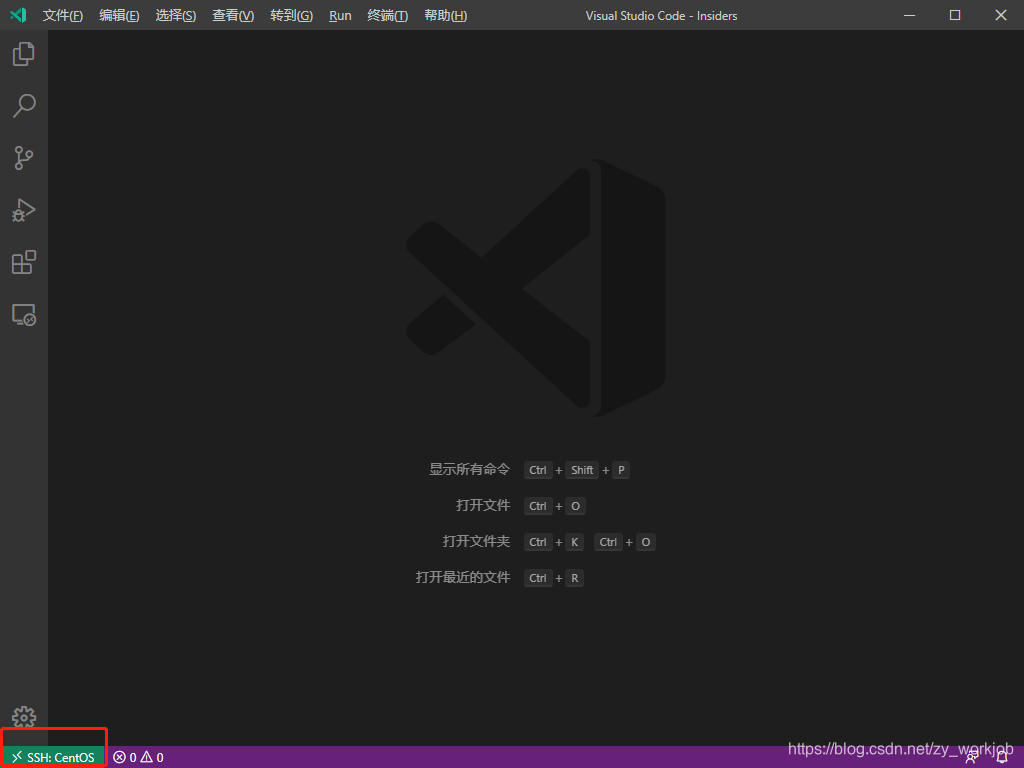Click the R key hint
The height and width of the screenshot is (768, 1024).
pyautogui.click(x=575, y=578)
